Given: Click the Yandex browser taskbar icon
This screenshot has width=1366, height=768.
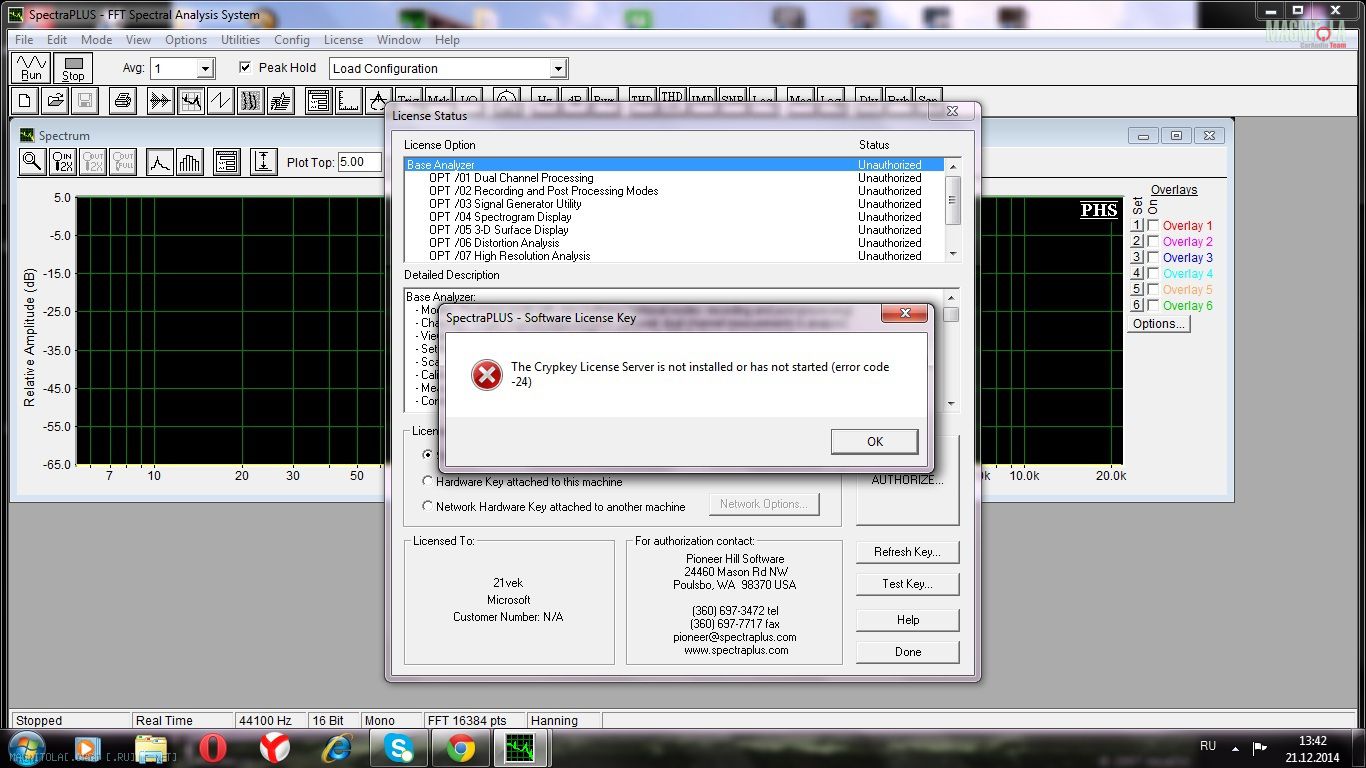Looking at the screenshot, I should click(x=275, y=747).
